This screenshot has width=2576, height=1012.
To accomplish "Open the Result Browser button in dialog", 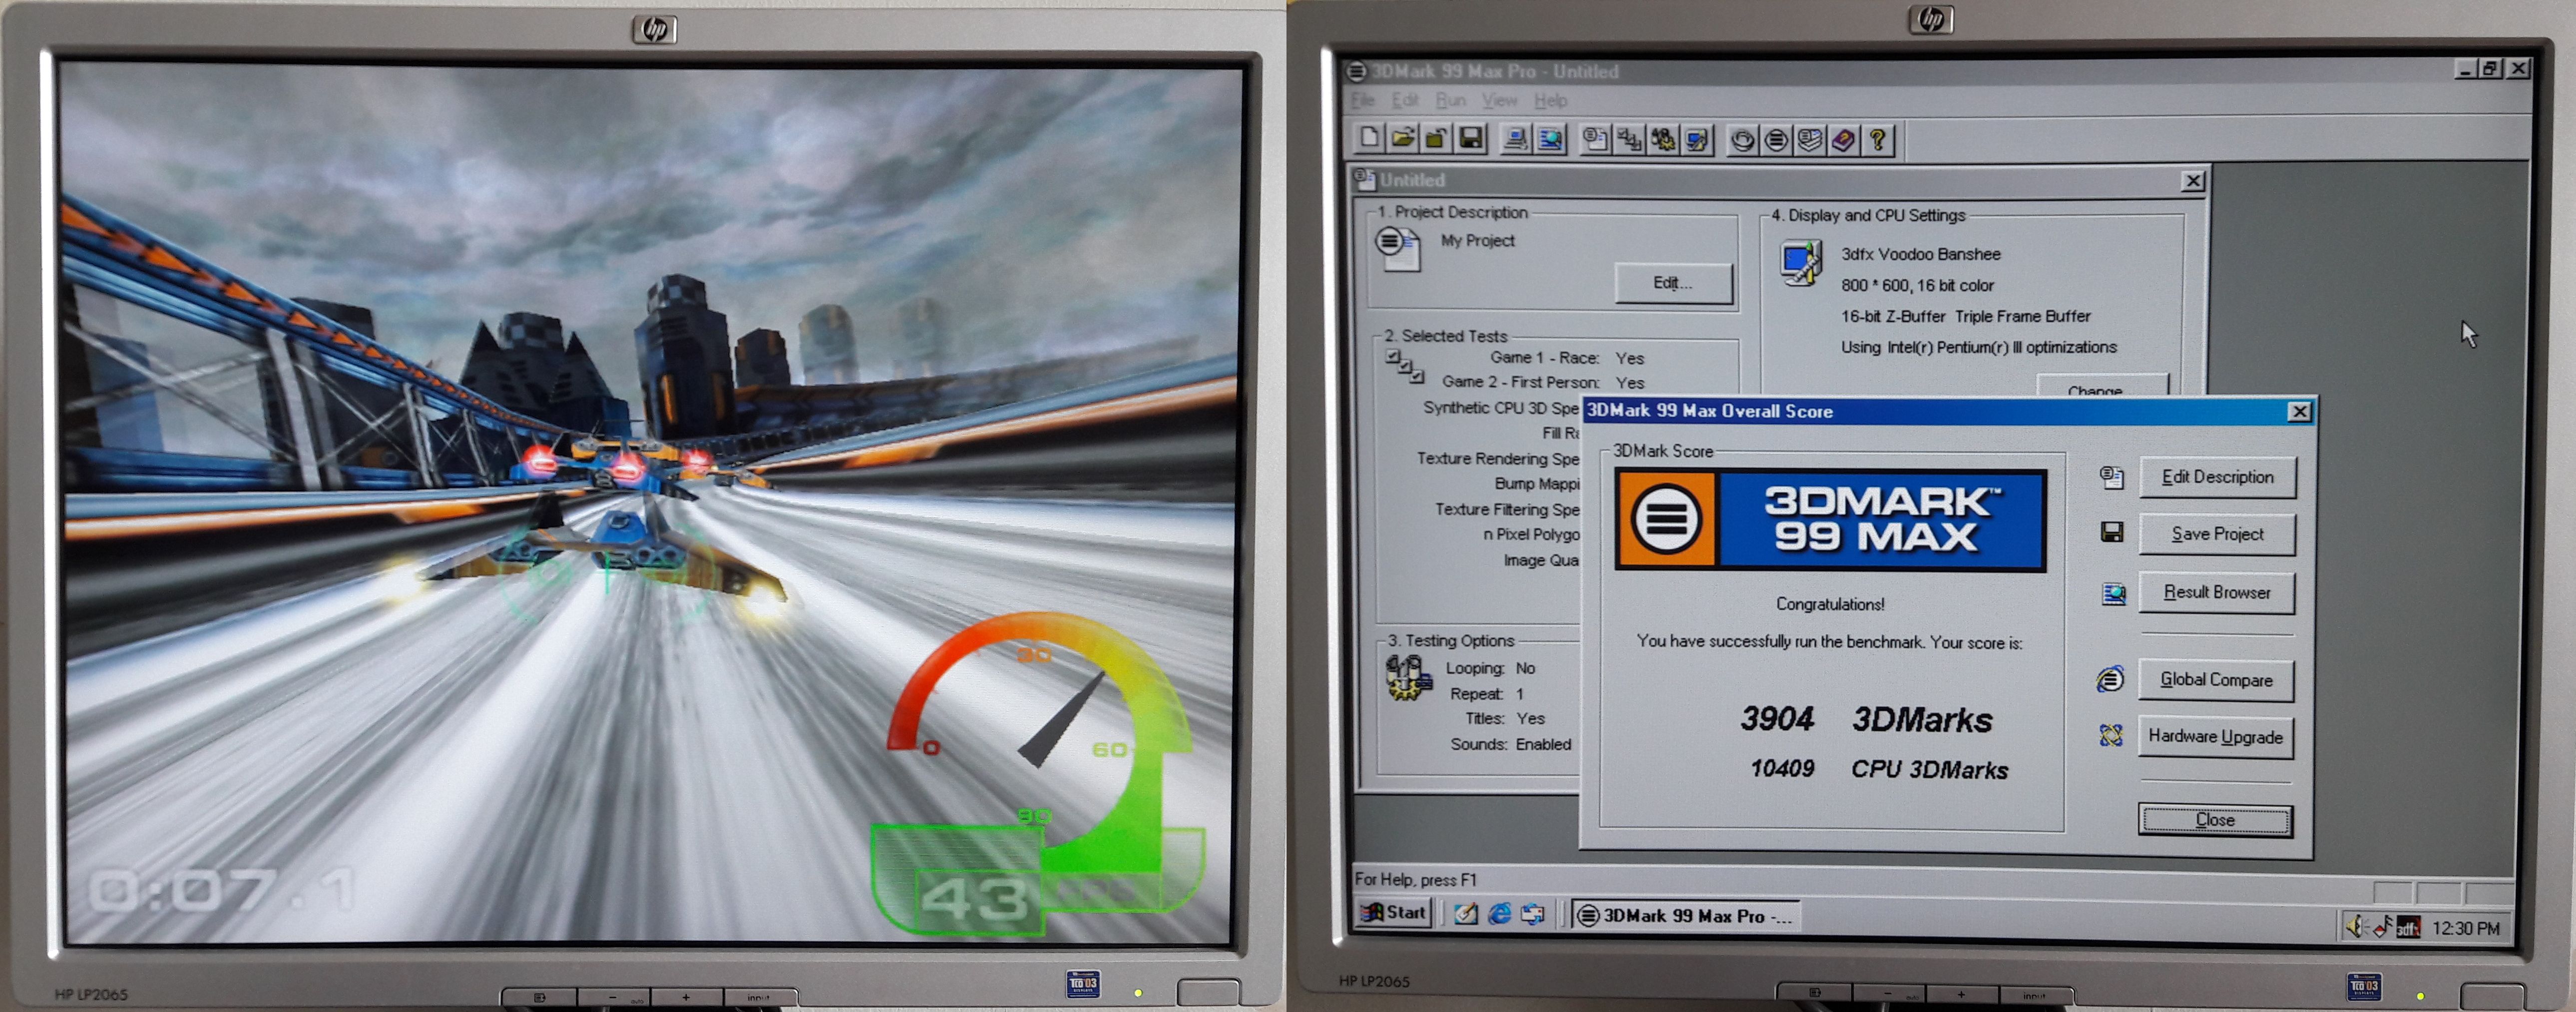I will pos(2216,592).
